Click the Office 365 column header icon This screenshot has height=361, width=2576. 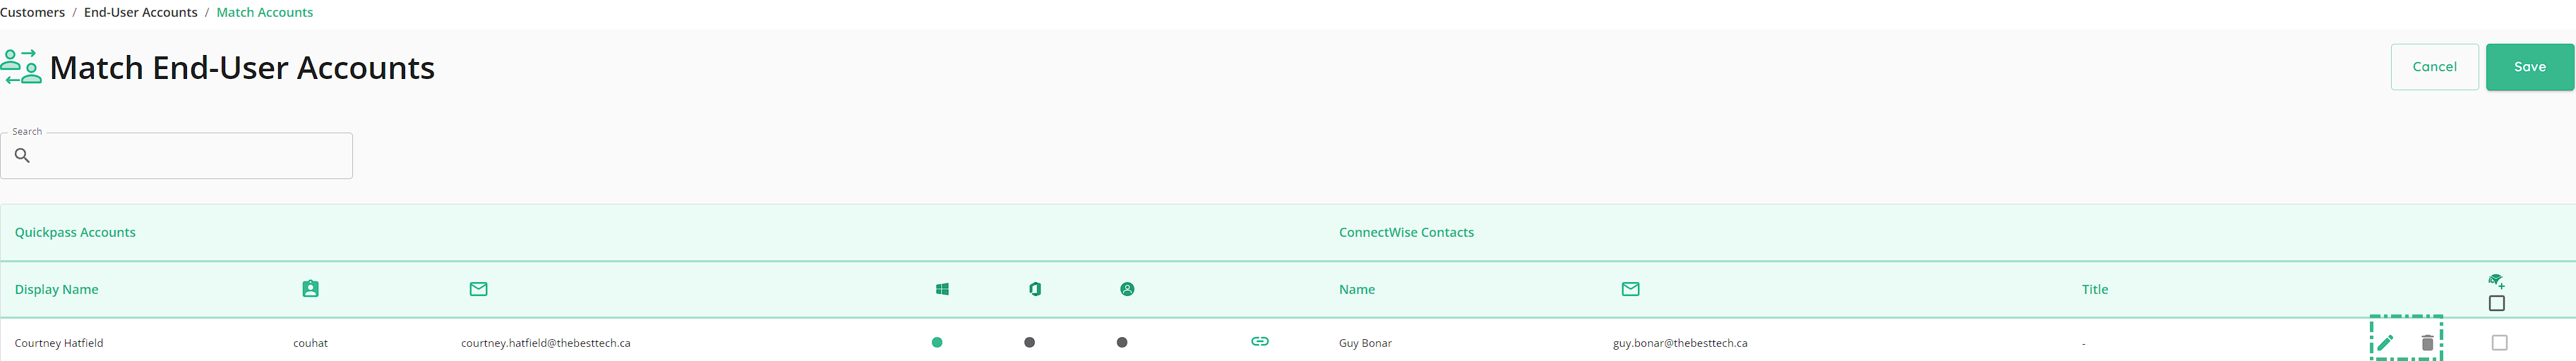tap(1035, 289)
